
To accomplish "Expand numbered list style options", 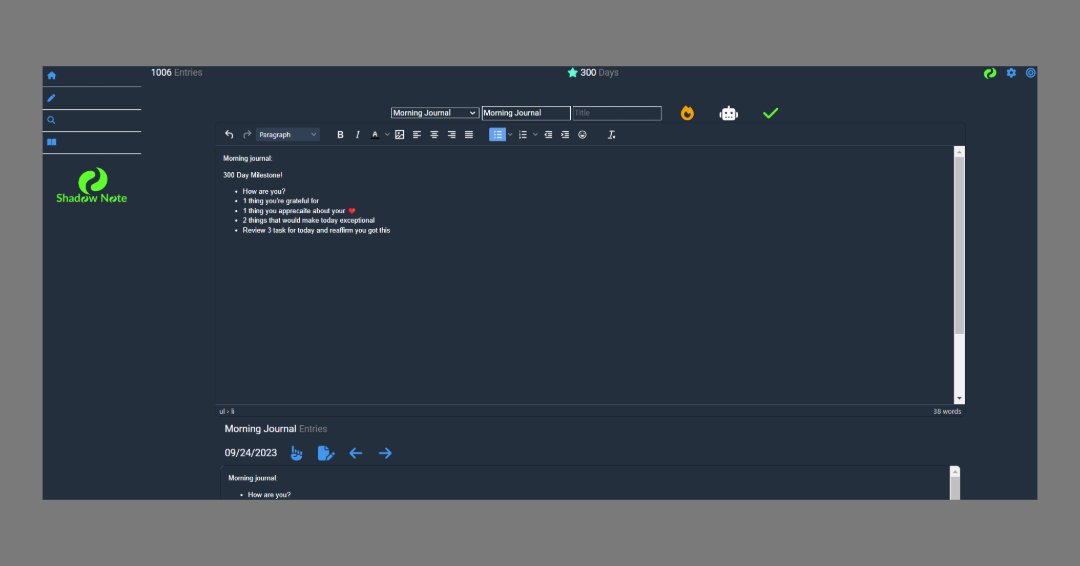I will (535, 135).
